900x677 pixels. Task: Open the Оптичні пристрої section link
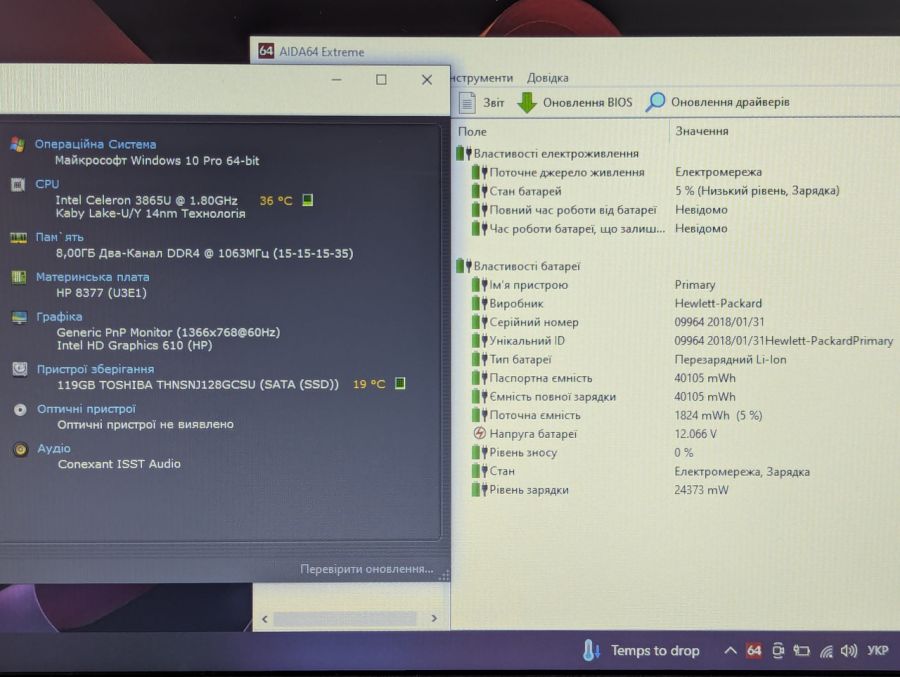click(x=87, y=409)
